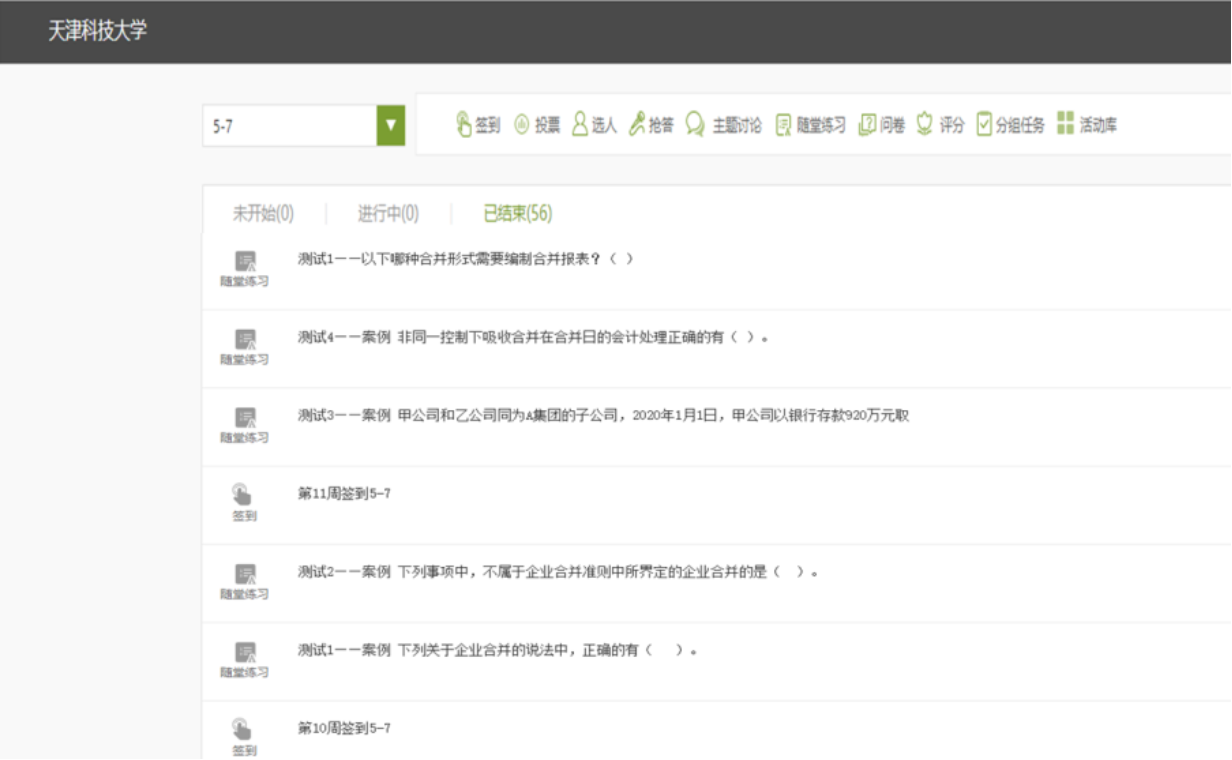
Task: Click the 5-7 class selection field
Action: coord(289,126)
